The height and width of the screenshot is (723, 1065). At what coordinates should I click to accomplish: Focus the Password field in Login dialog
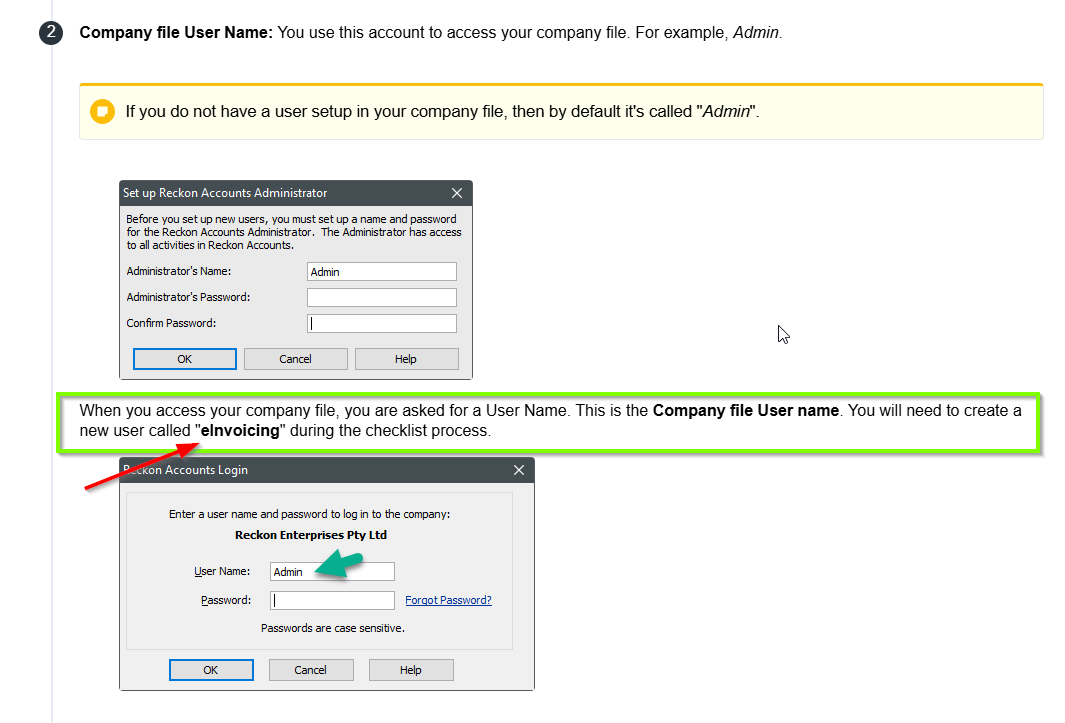(332, 600)
